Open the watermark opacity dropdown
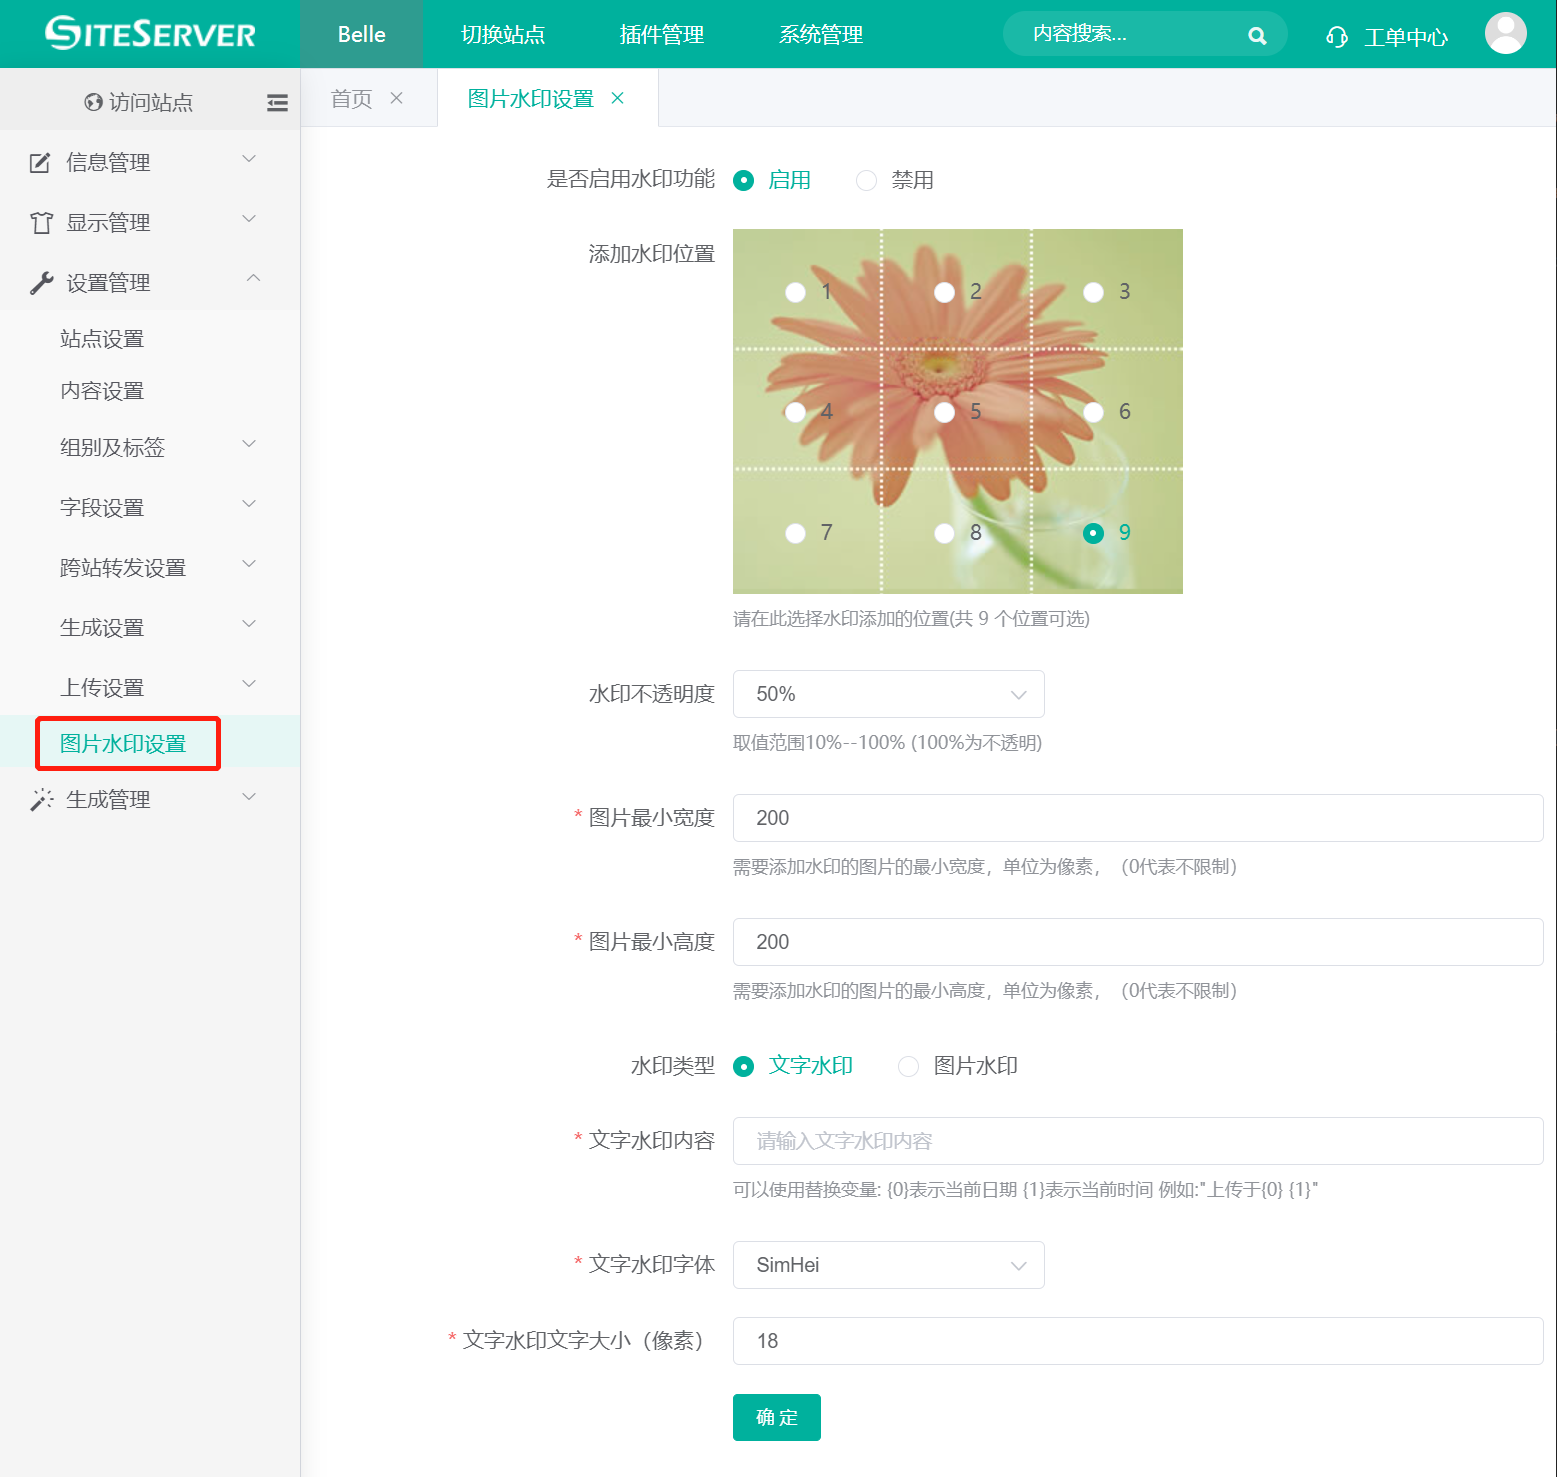This screenshot has height=1477, width=1557. 888,693
